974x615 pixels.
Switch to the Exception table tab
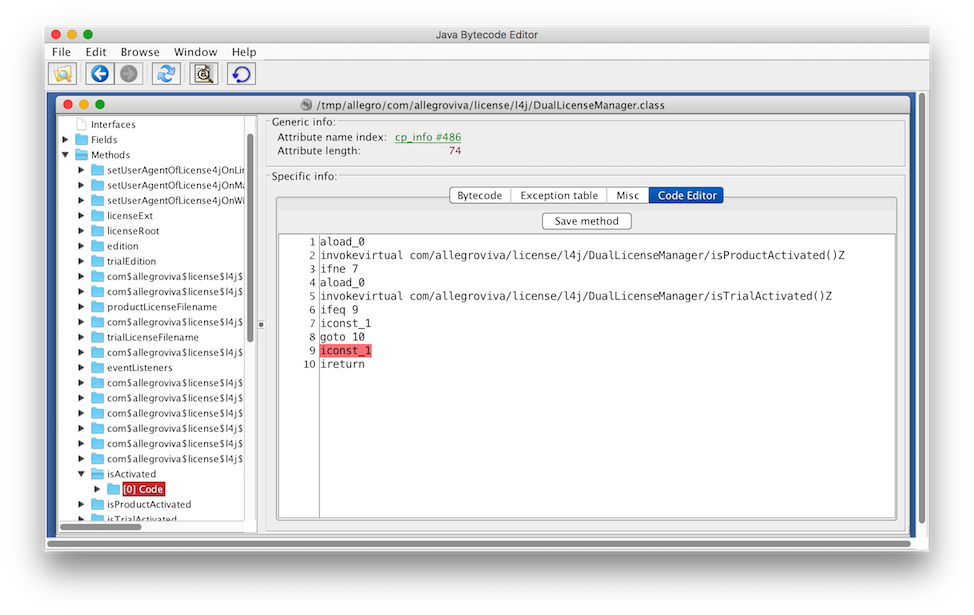559,195
